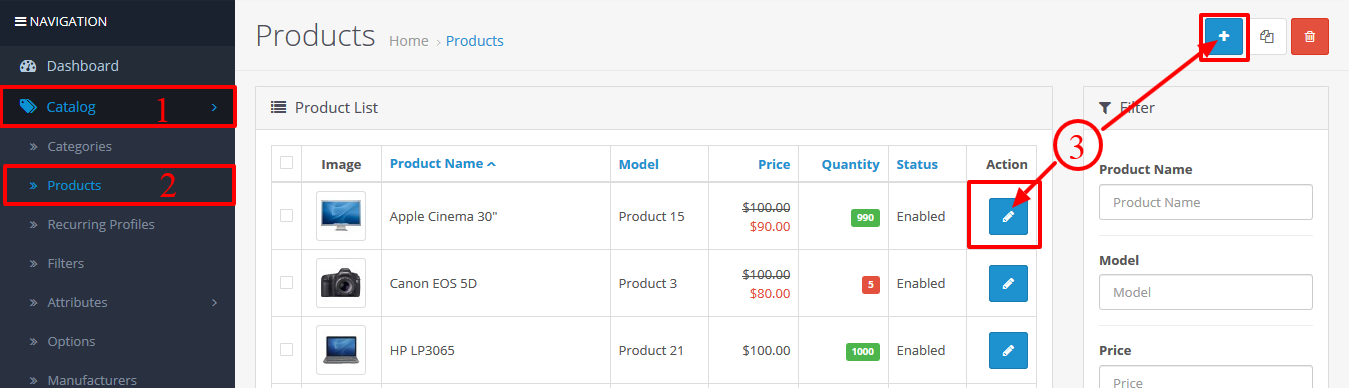Click the HP LP3065 laptop thumbnail

341,350
